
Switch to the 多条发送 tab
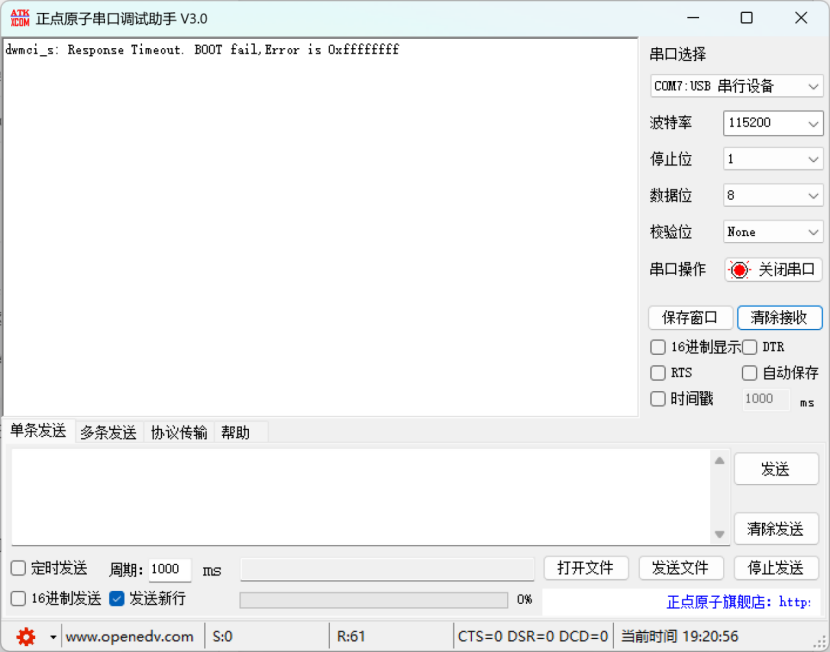[x=108, y=432]
